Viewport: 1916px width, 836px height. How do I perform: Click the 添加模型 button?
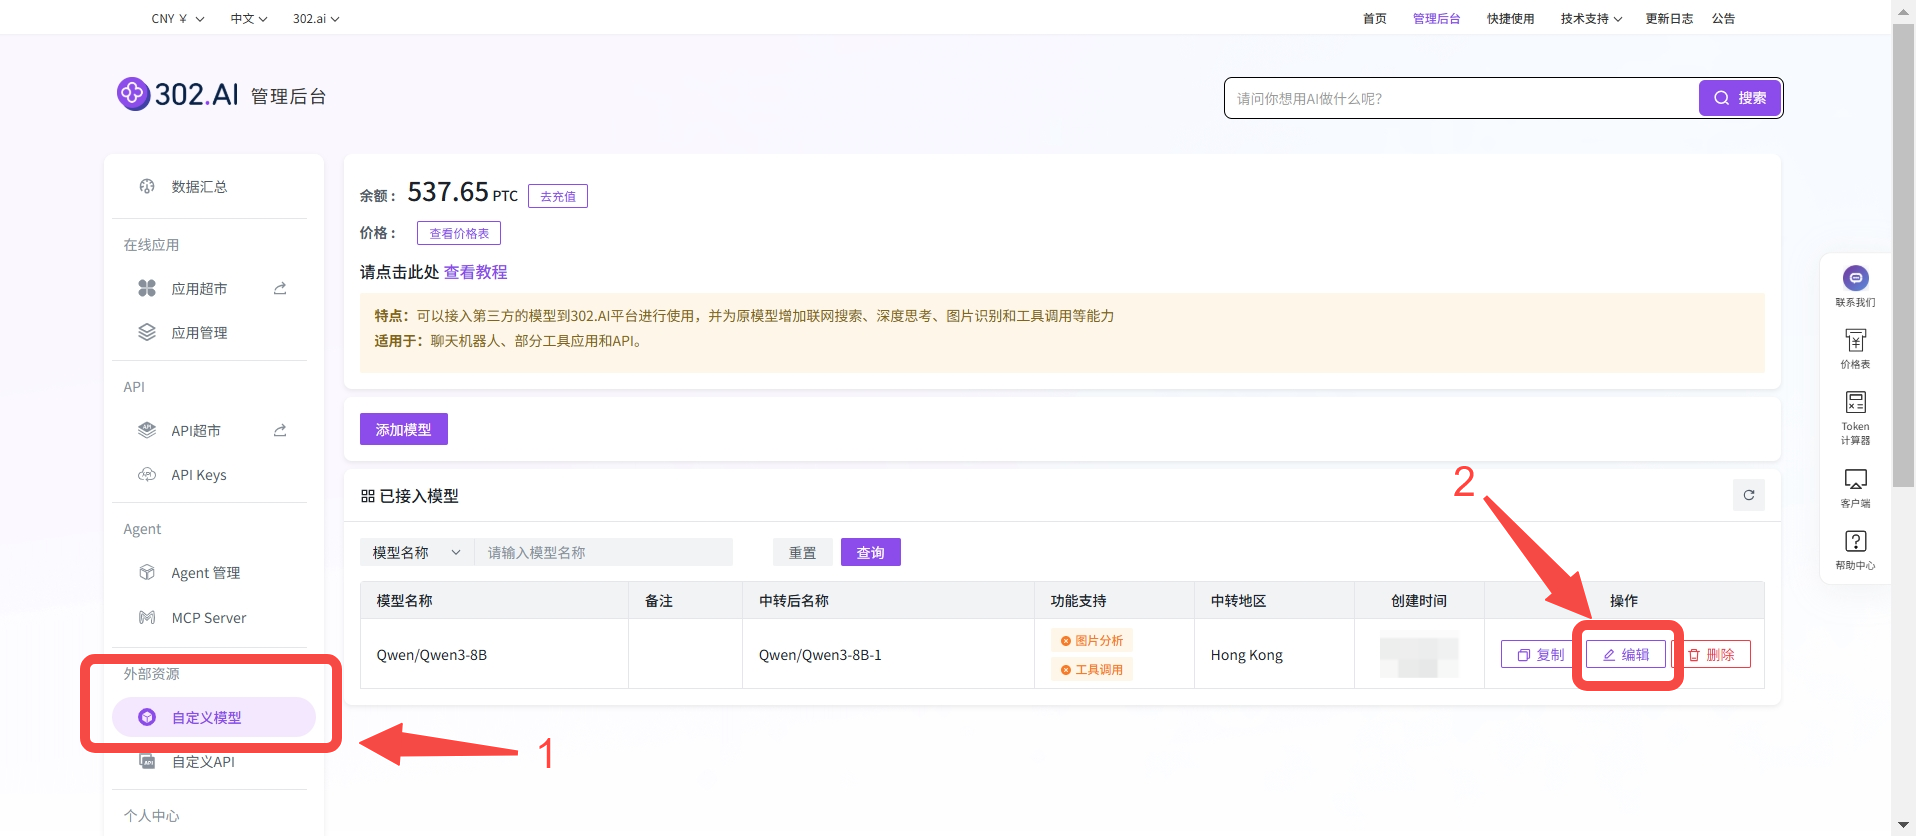click(x=403, y=429)
